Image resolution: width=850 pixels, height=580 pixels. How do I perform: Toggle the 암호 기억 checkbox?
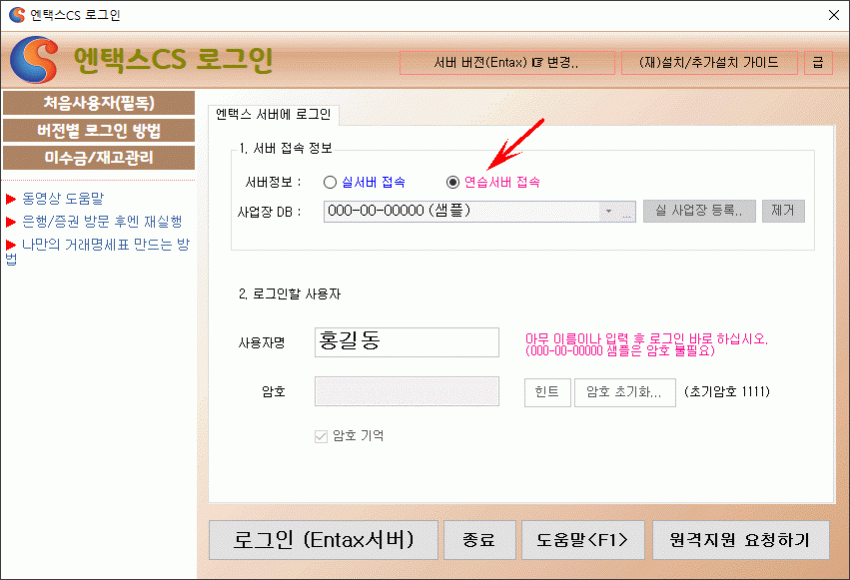[x=321, y=436]
